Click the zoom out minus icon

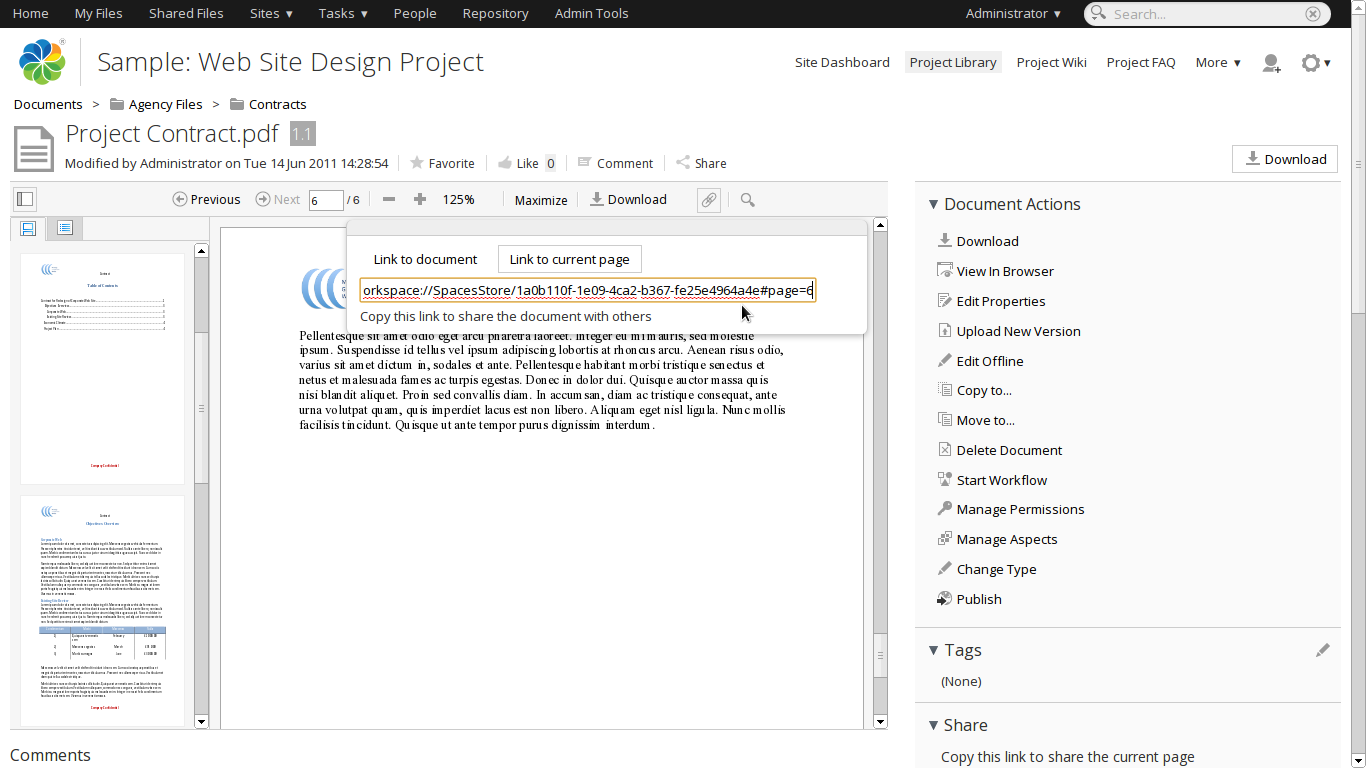[389, 200]
